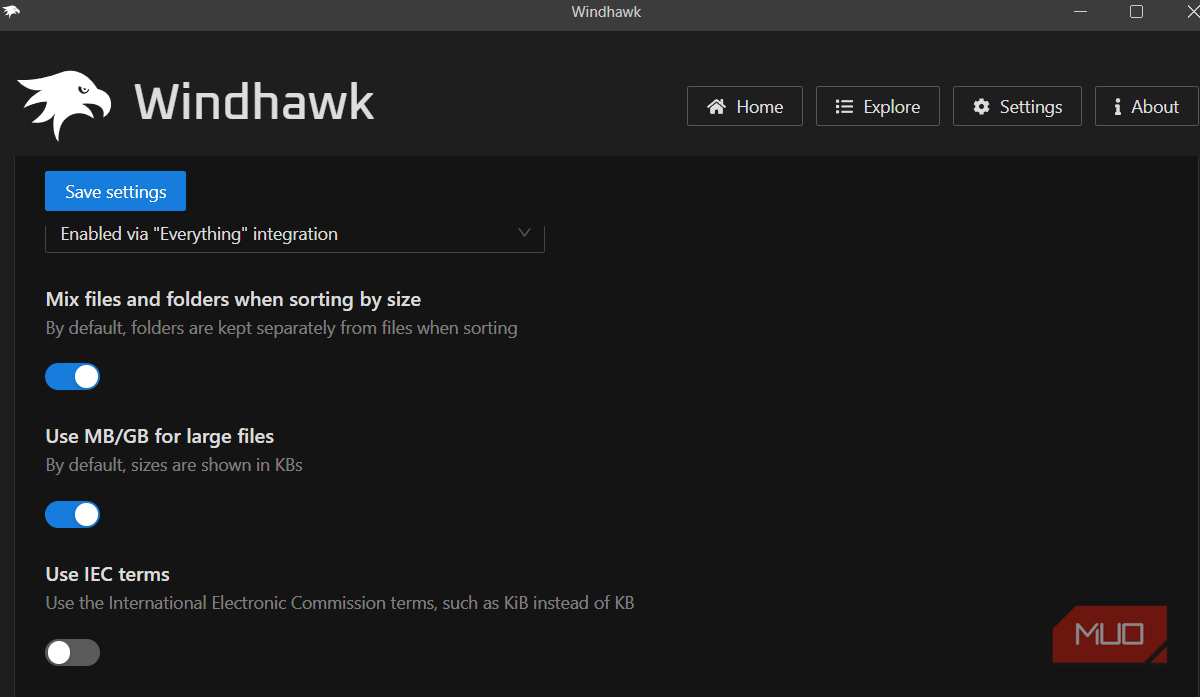Go to the Home page
The height and width of the screenshot is (697, 1200).
(x=745, y=106)
